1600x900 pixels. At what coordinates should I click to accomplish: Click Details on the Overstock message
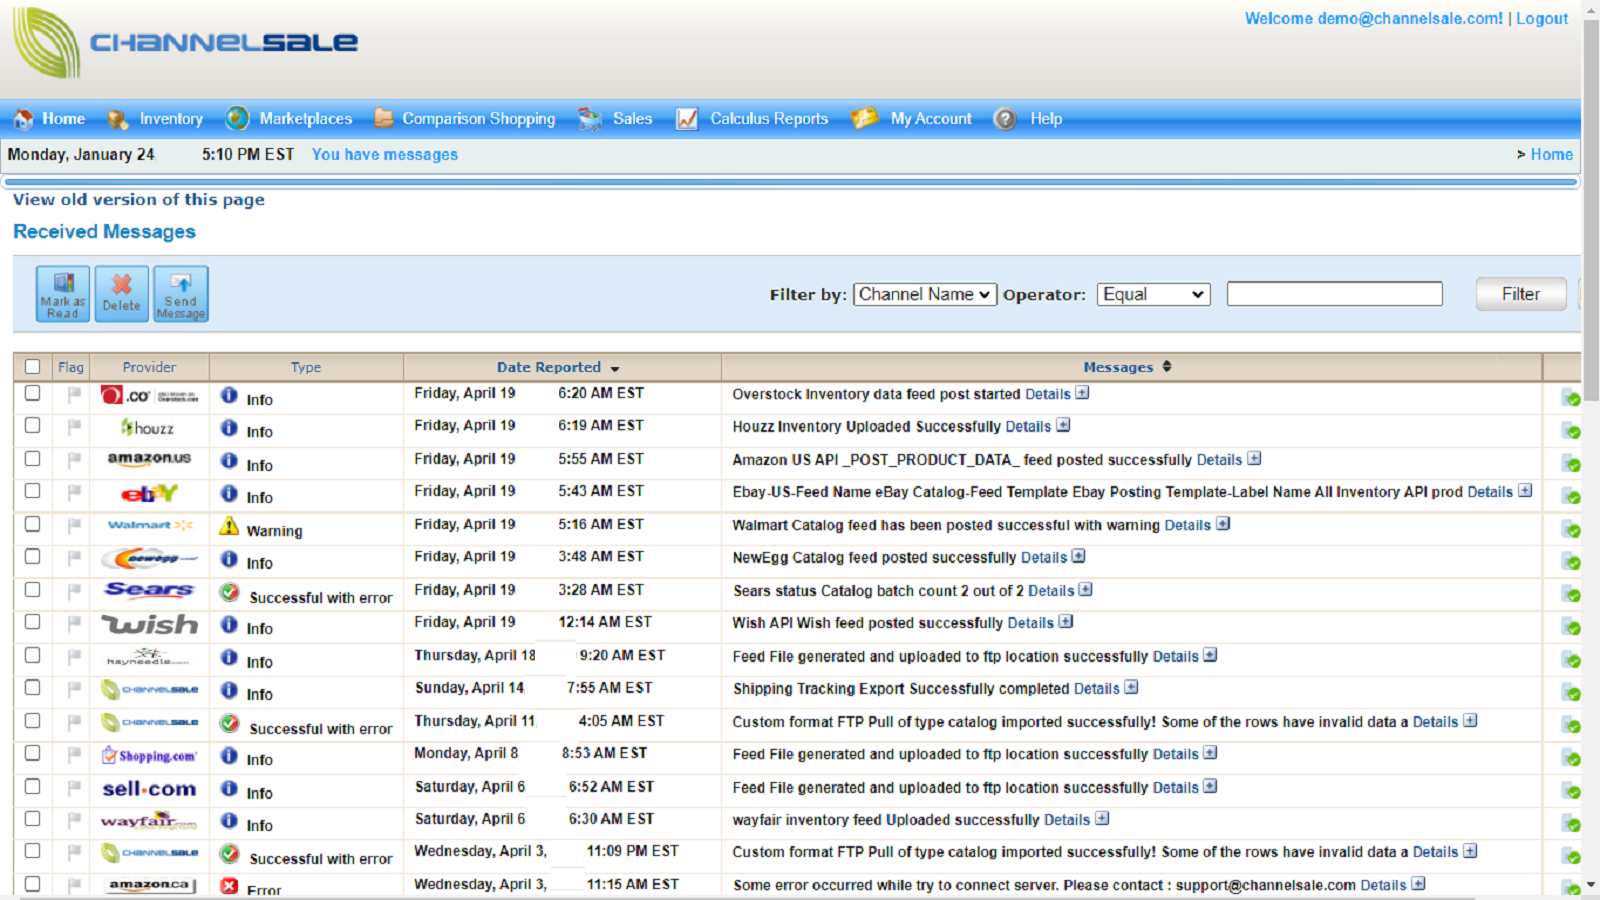point(1046,393)
